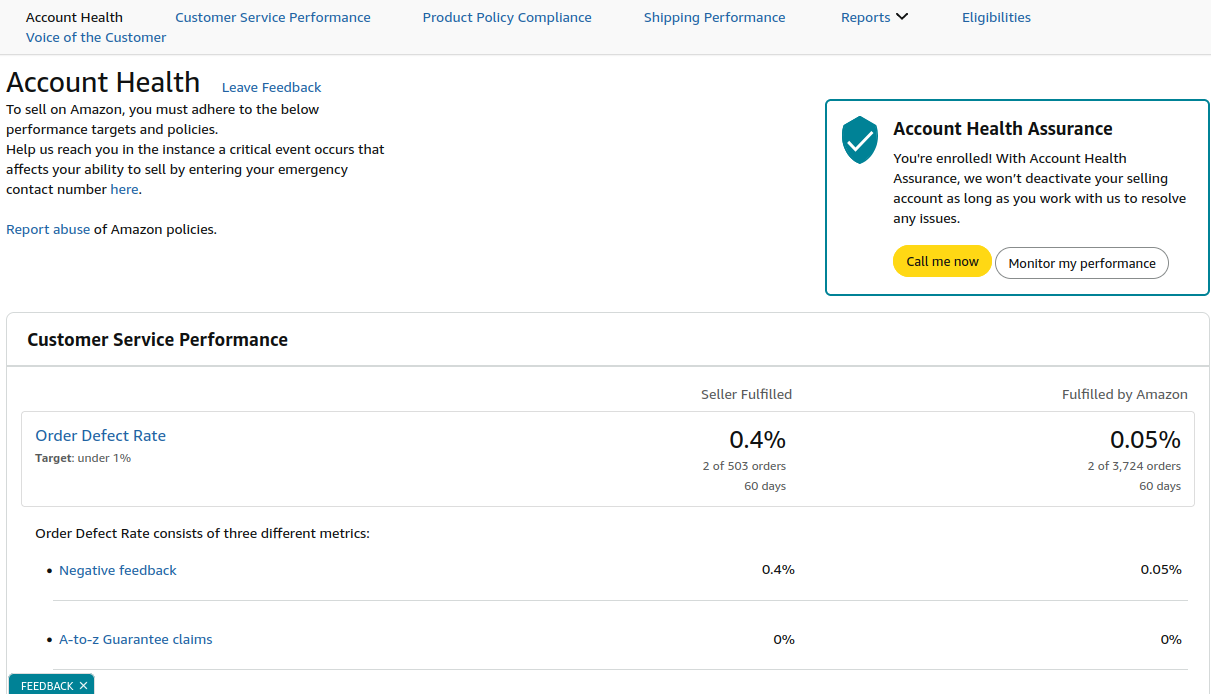Click A-to-z claims Fulfilled by Amazon 0% value
Image resolution: width=1211 pixels, height=694 pixels.
1171,639
